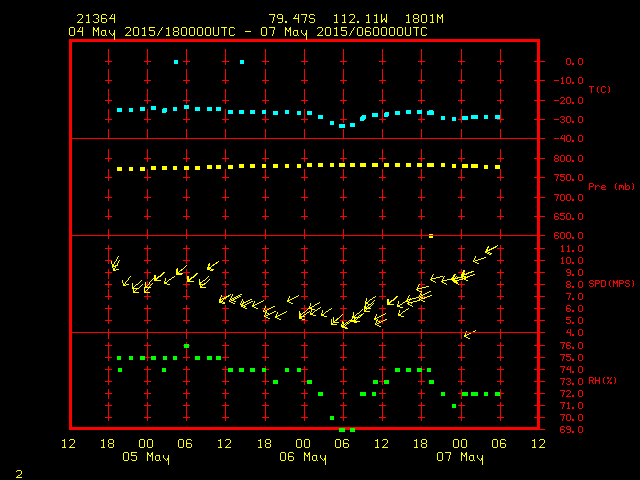
Task: Click the 650.0 pressure tick value
Action: tap(569, 217)
